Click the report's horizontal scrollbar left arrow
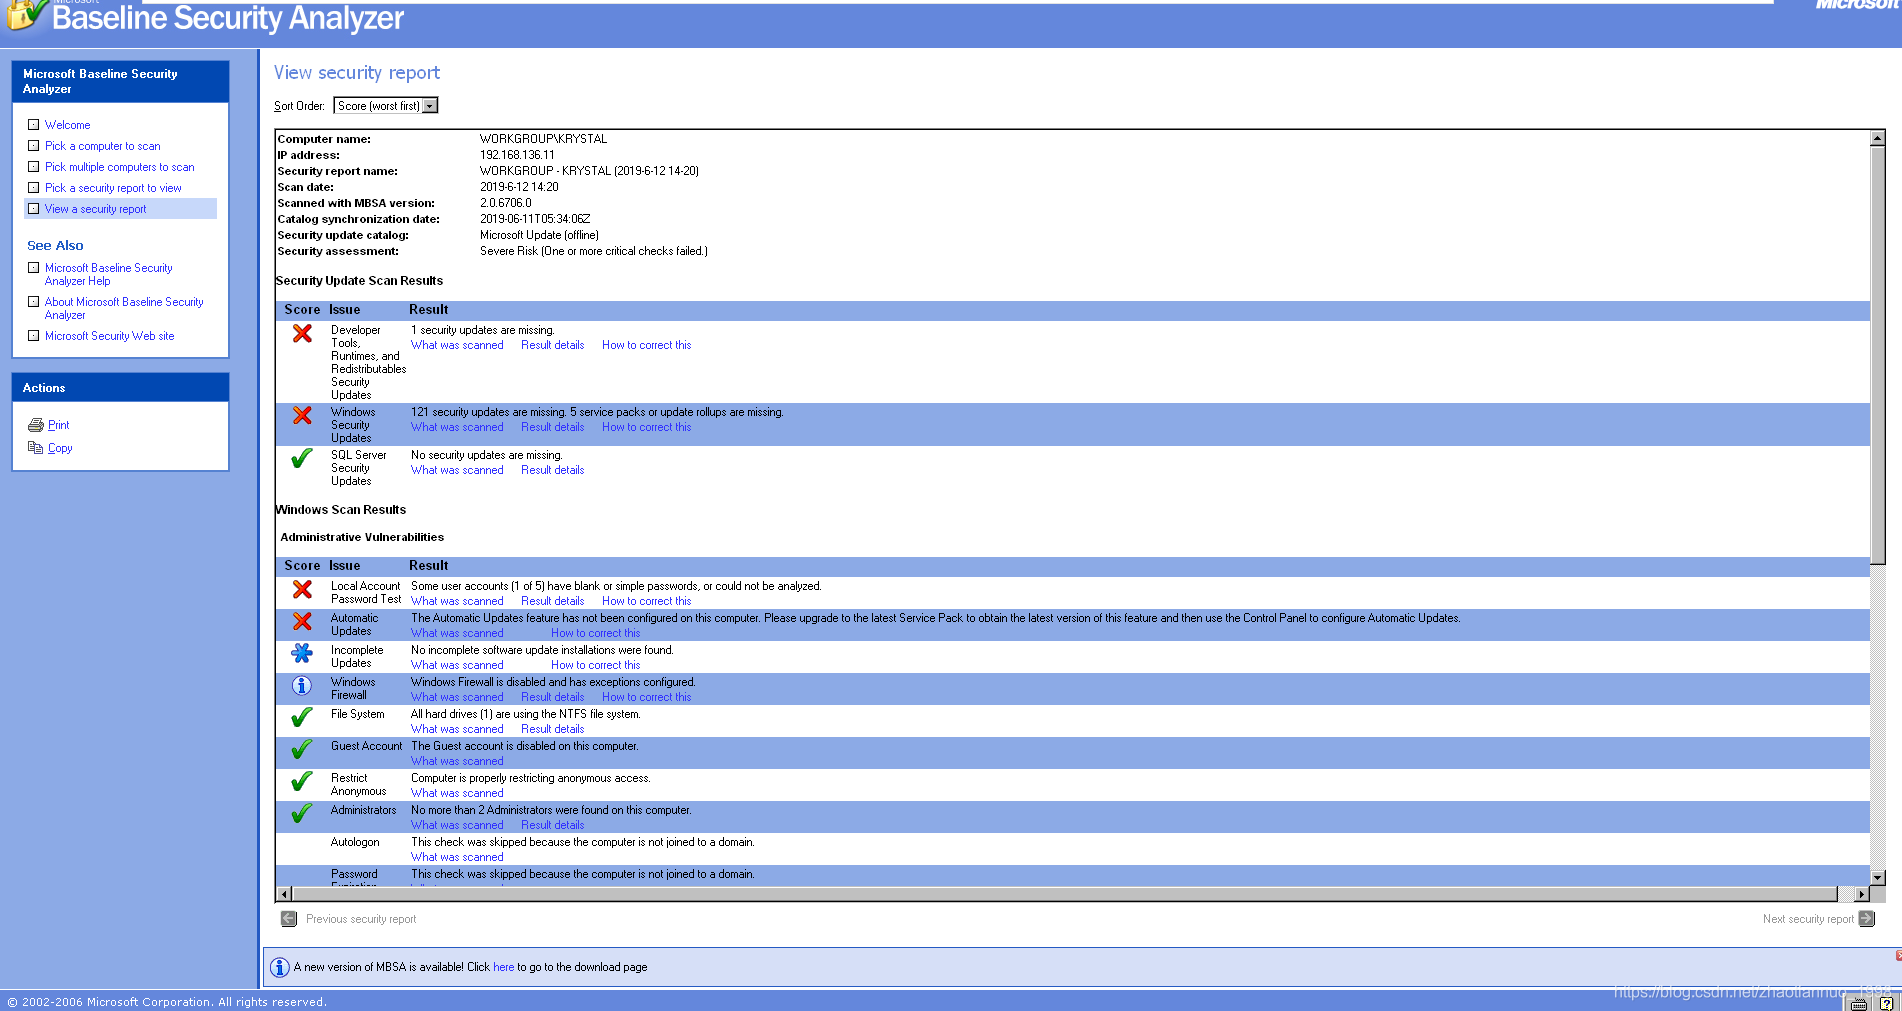The width and height of the screenshot is (1902, 1011). tap(284, 894)
